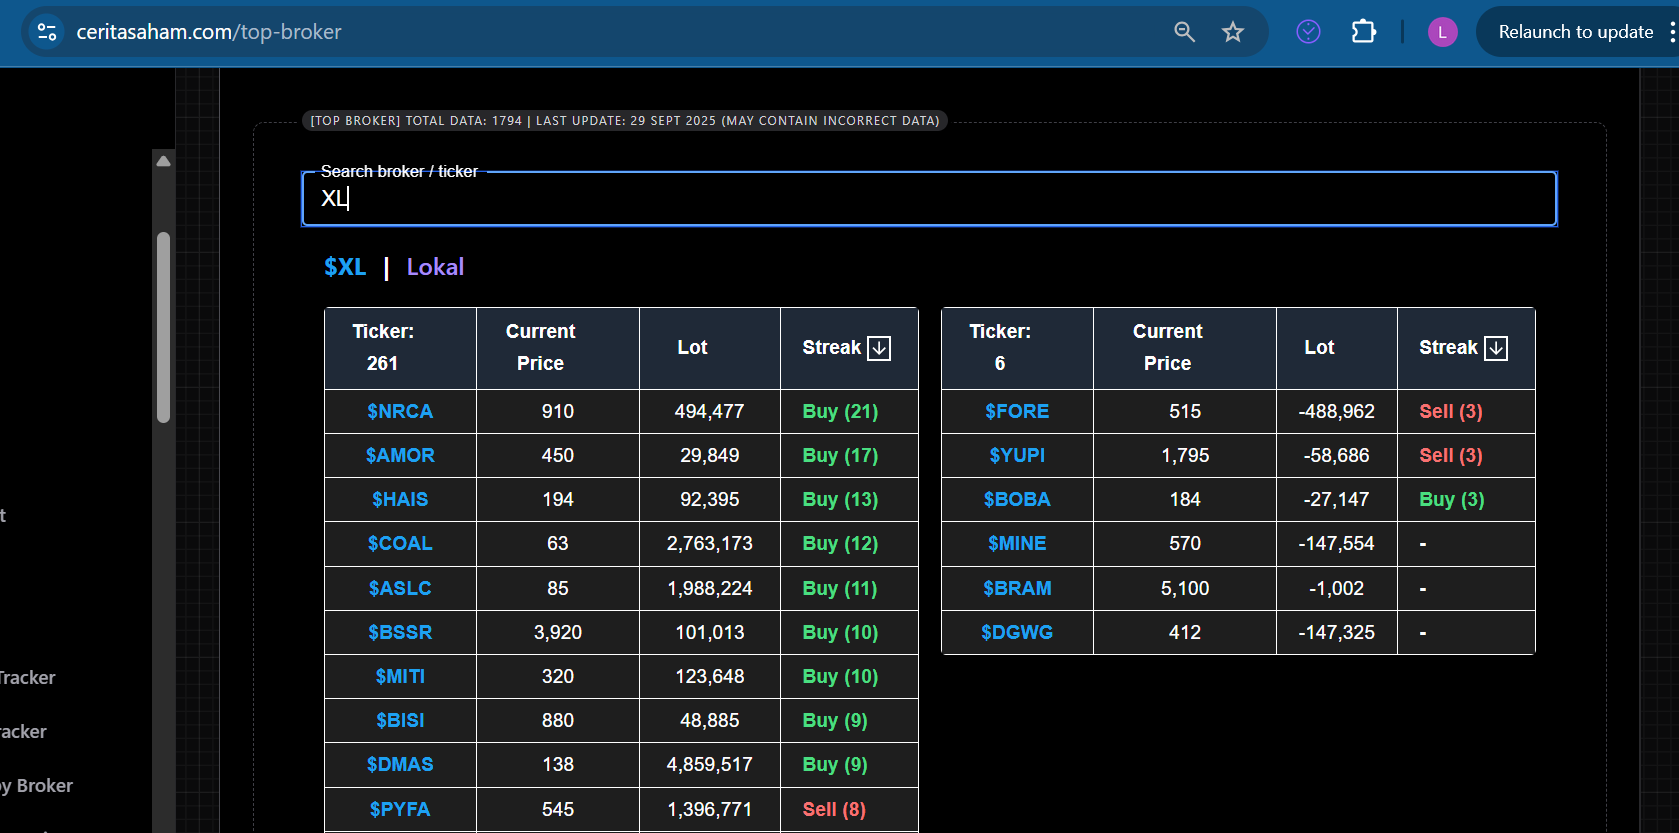Click the Search broker / ticker field

(928, 199)
